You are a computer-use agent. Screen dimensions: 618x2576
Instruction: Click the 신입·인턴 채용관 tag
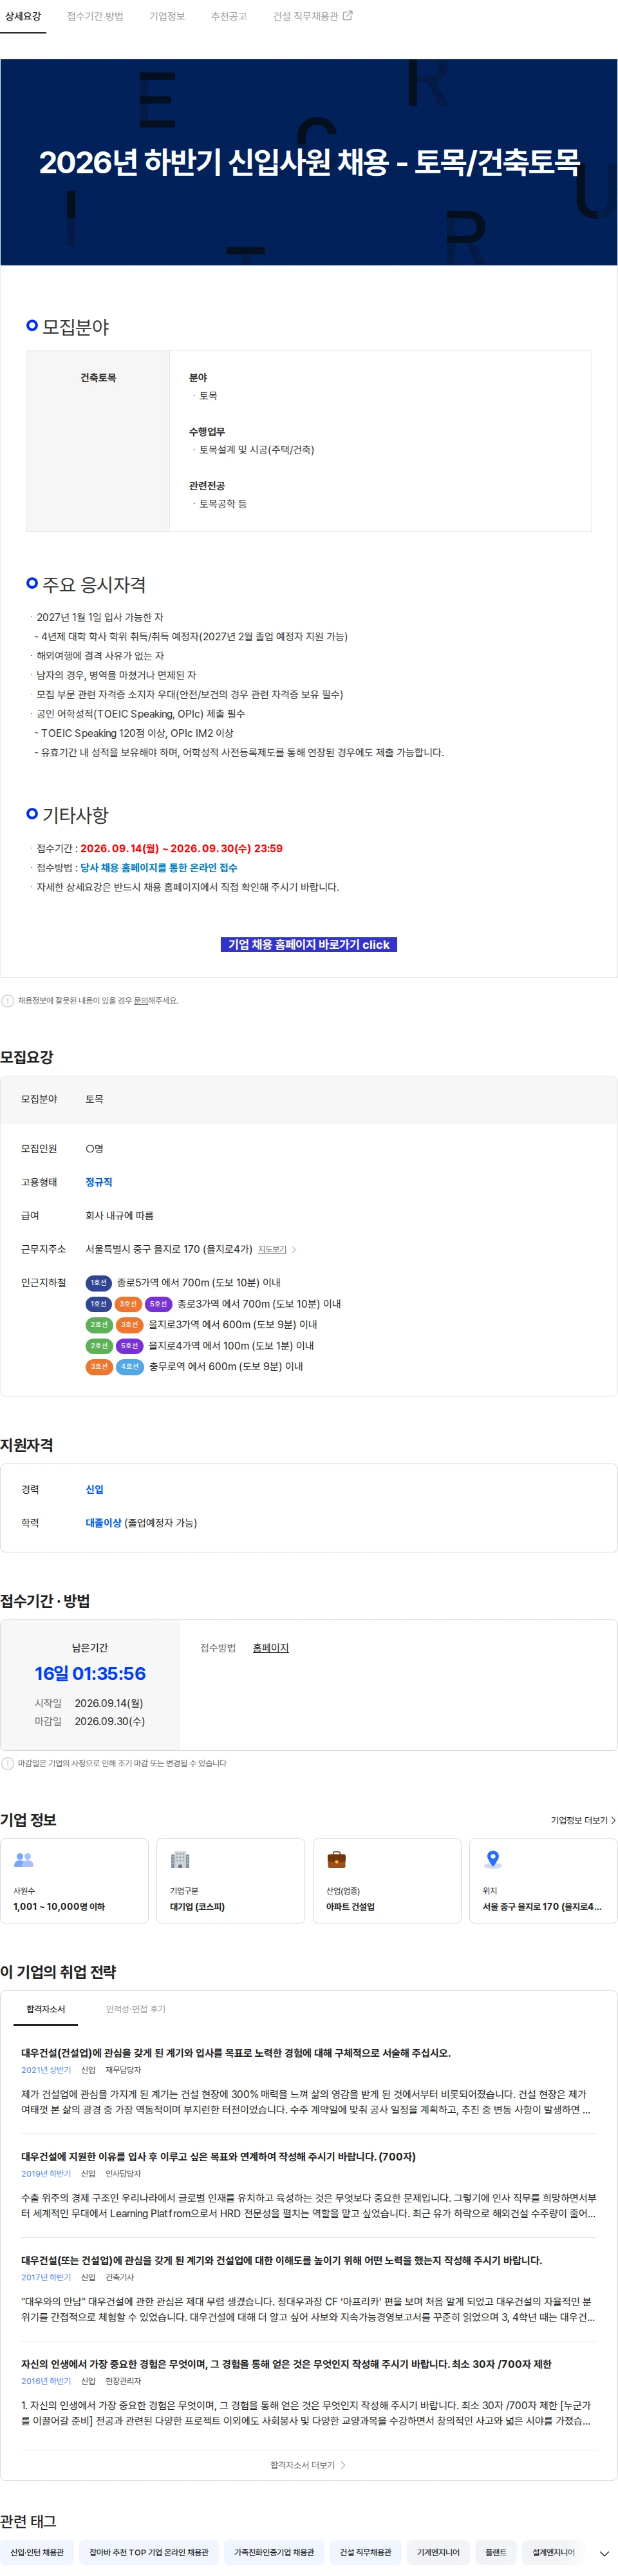coord(37,2552)
